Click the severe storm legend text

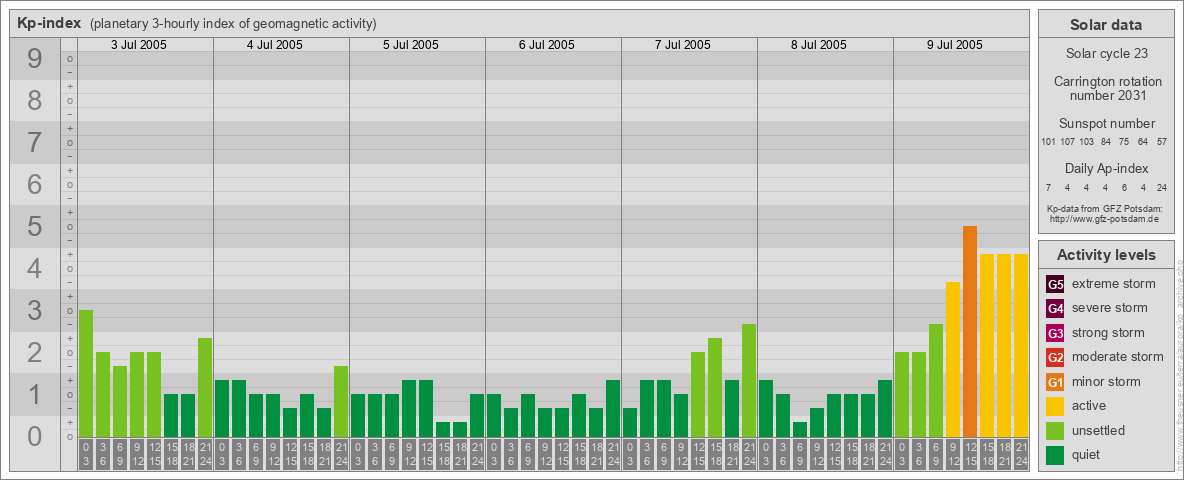(x=1110, y=308)
